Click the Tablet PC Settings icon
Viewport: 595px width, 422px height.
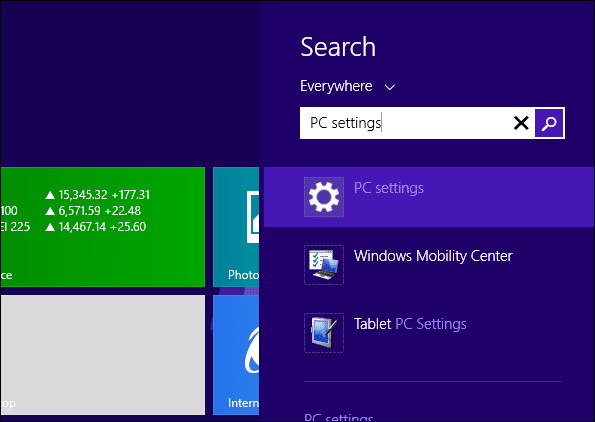(324, 333)
